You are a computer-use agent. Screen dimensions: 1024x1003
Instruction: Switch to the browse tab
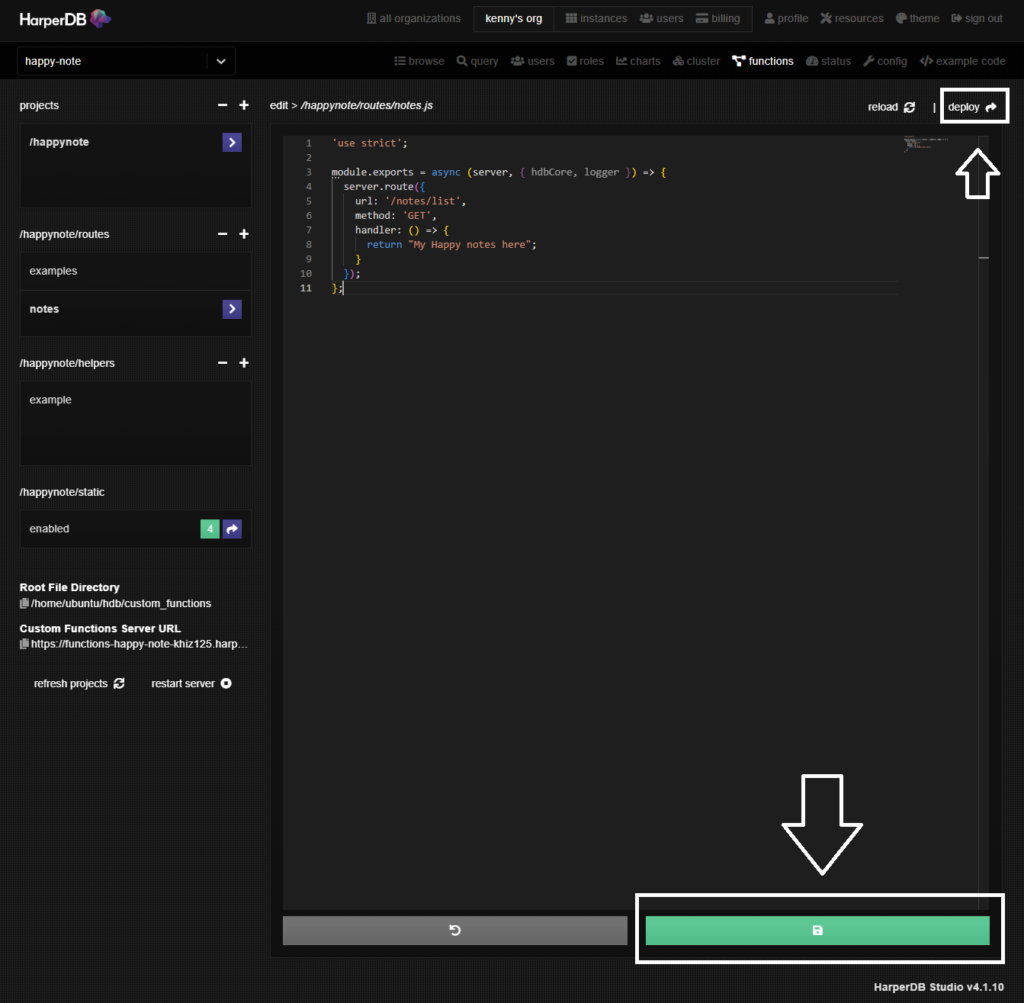coord(419,61)
